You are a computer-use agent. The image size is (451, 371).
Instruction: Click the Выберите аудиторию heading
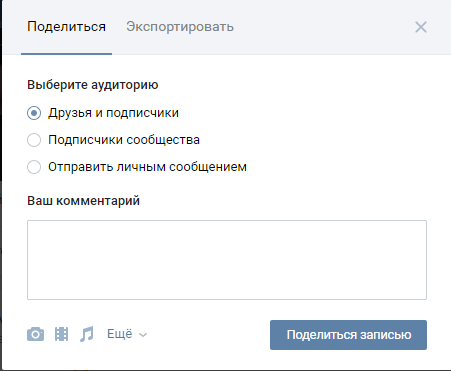coord(93,85)
